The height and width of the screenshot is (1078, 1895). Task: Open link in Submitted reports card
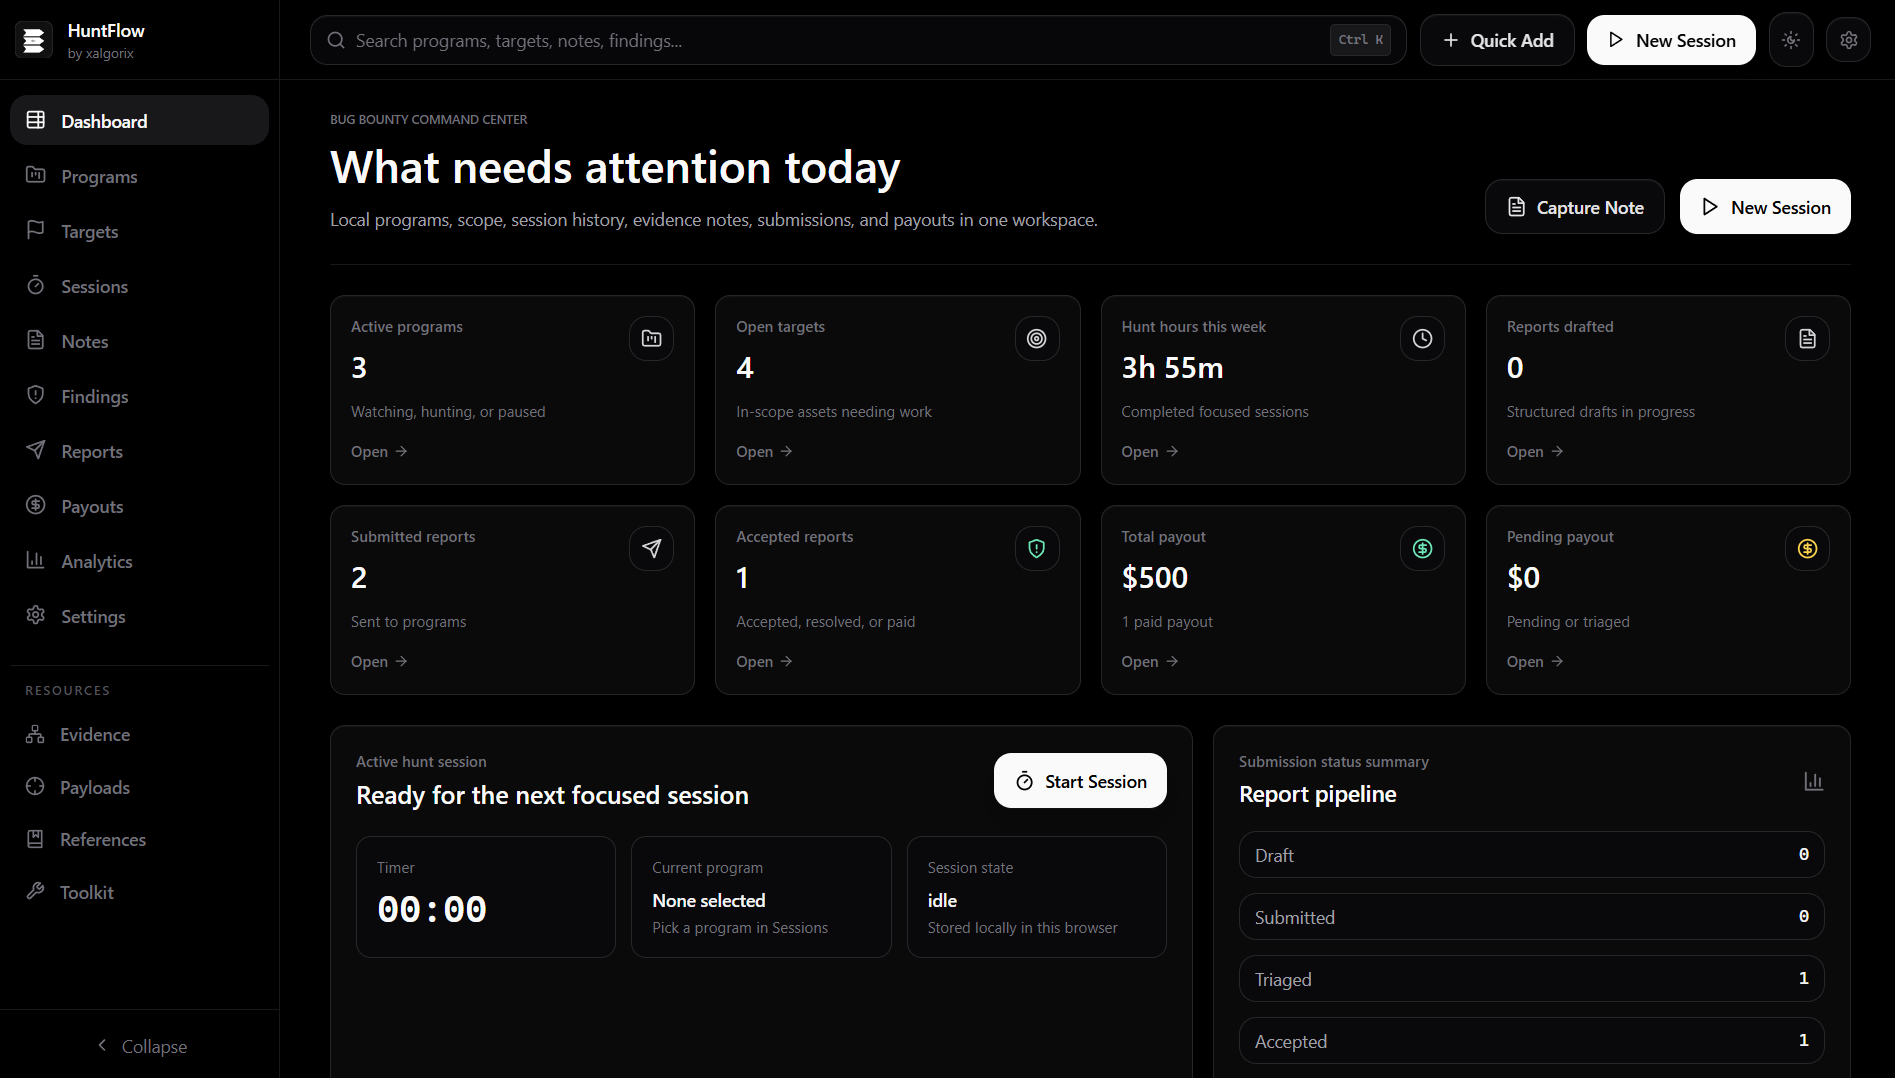379,662
